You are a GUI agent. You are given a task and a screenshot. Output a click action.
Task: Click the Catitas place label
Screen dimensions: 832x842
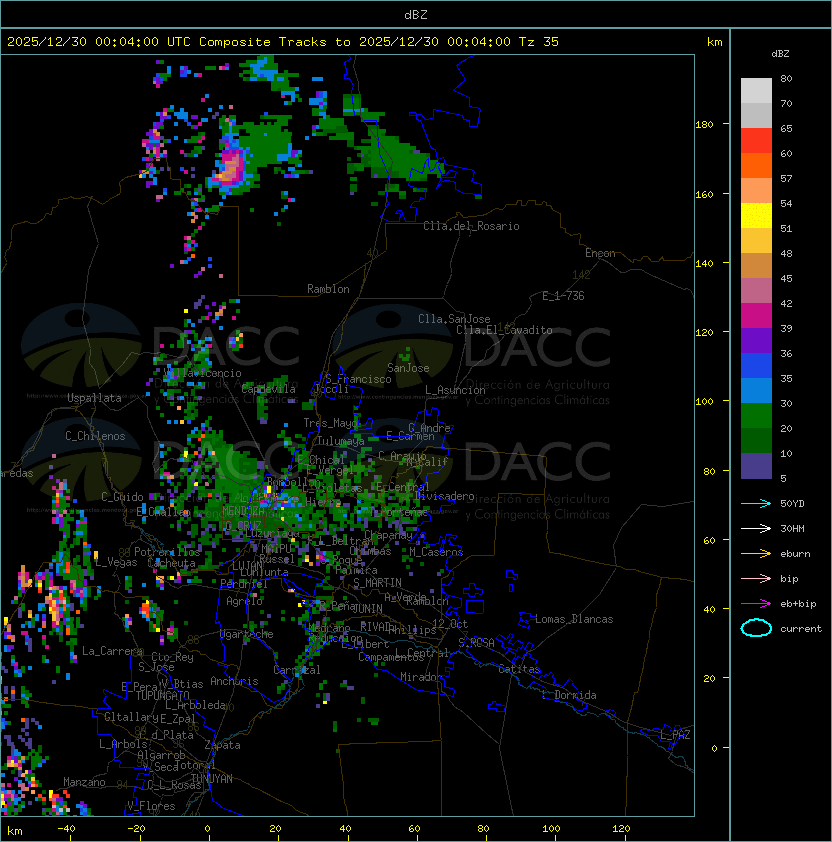(519, 669)
